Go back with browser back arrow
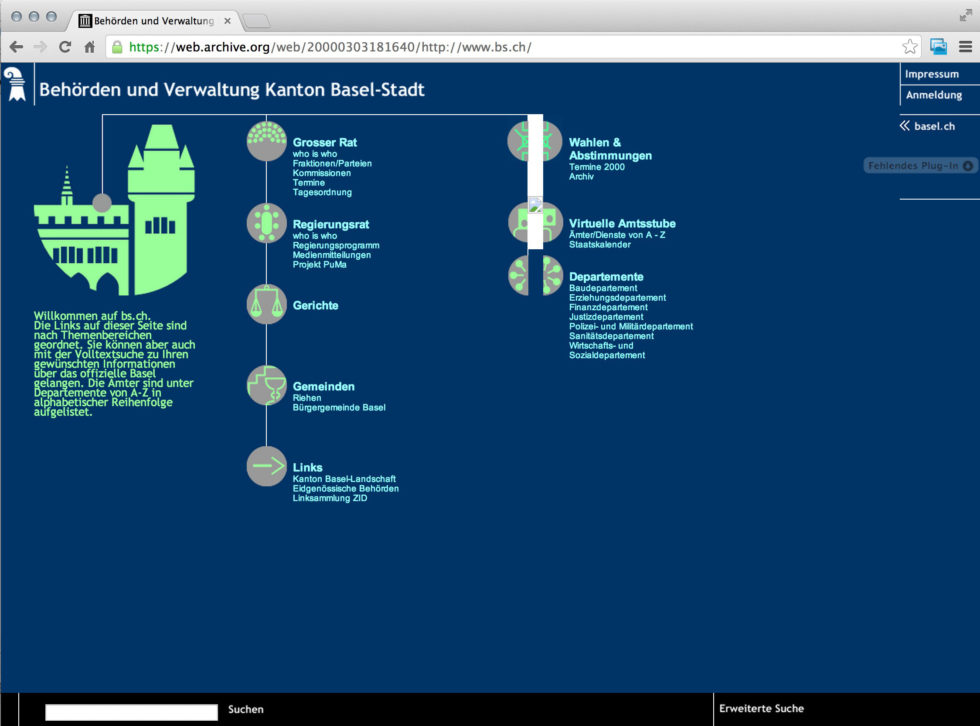980x726 pixels. pos(16,47)
